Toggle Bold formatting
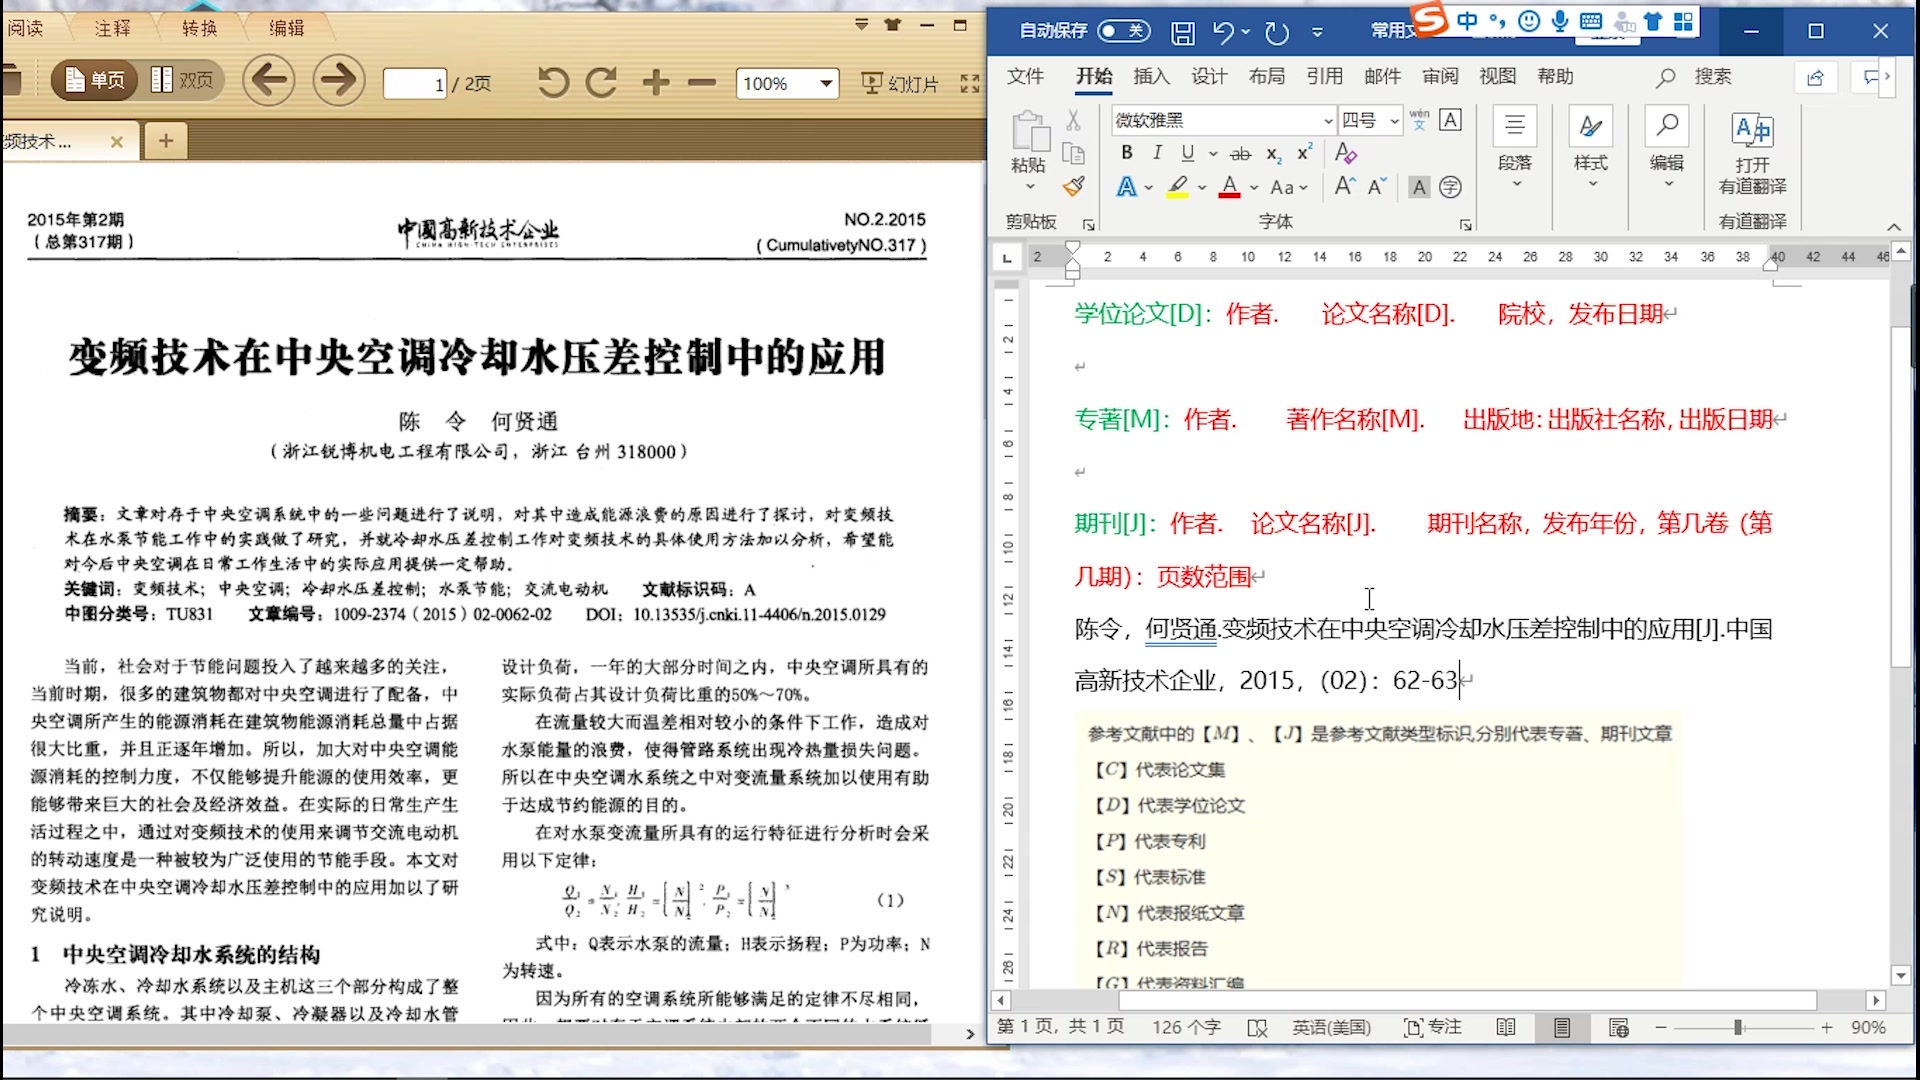This screenshot has width=1920, height=1080. coord(1127,153)
